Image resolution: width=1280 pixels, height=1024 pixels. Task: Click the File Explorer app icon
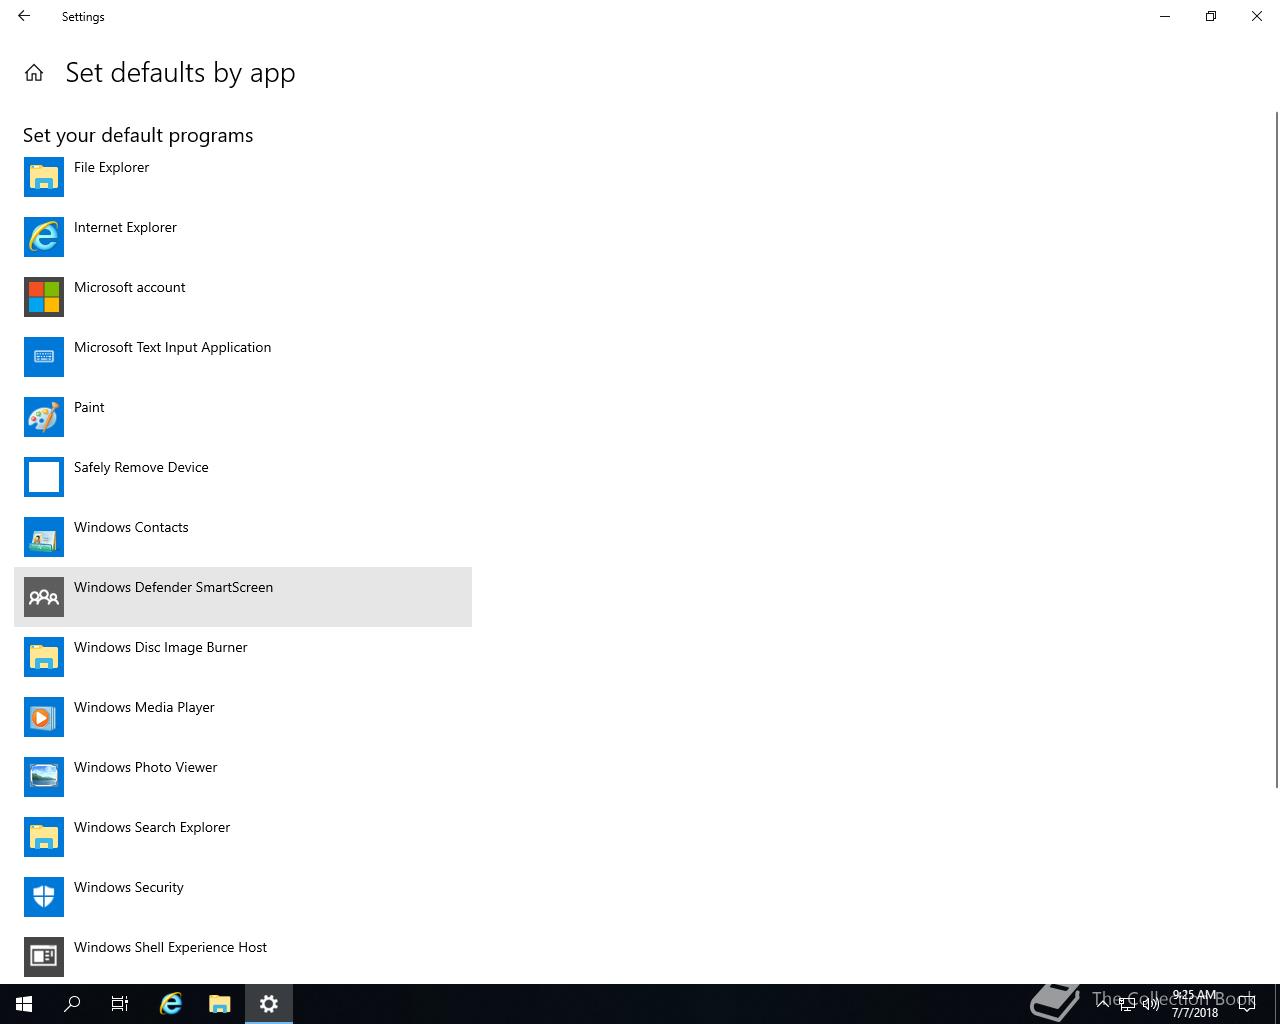(x=44, y=177)
